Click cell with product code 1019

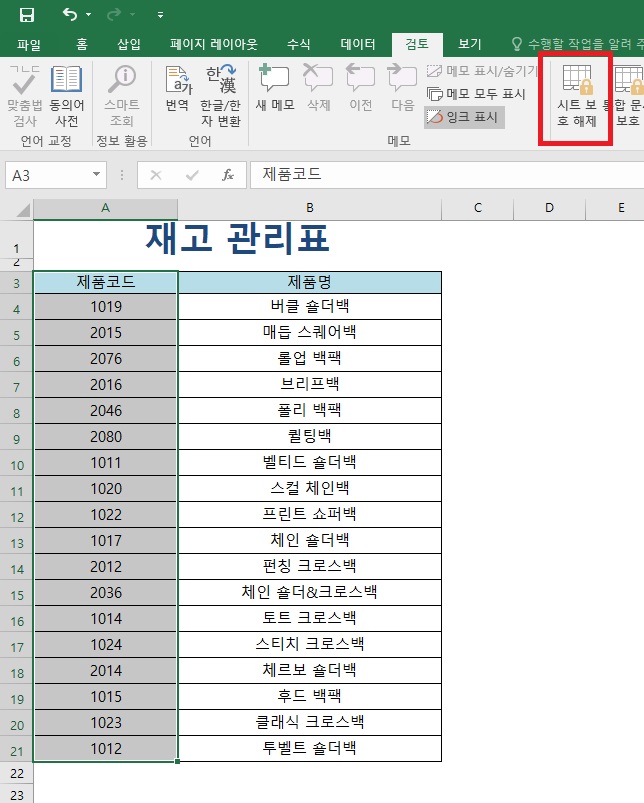click(105, 307)
